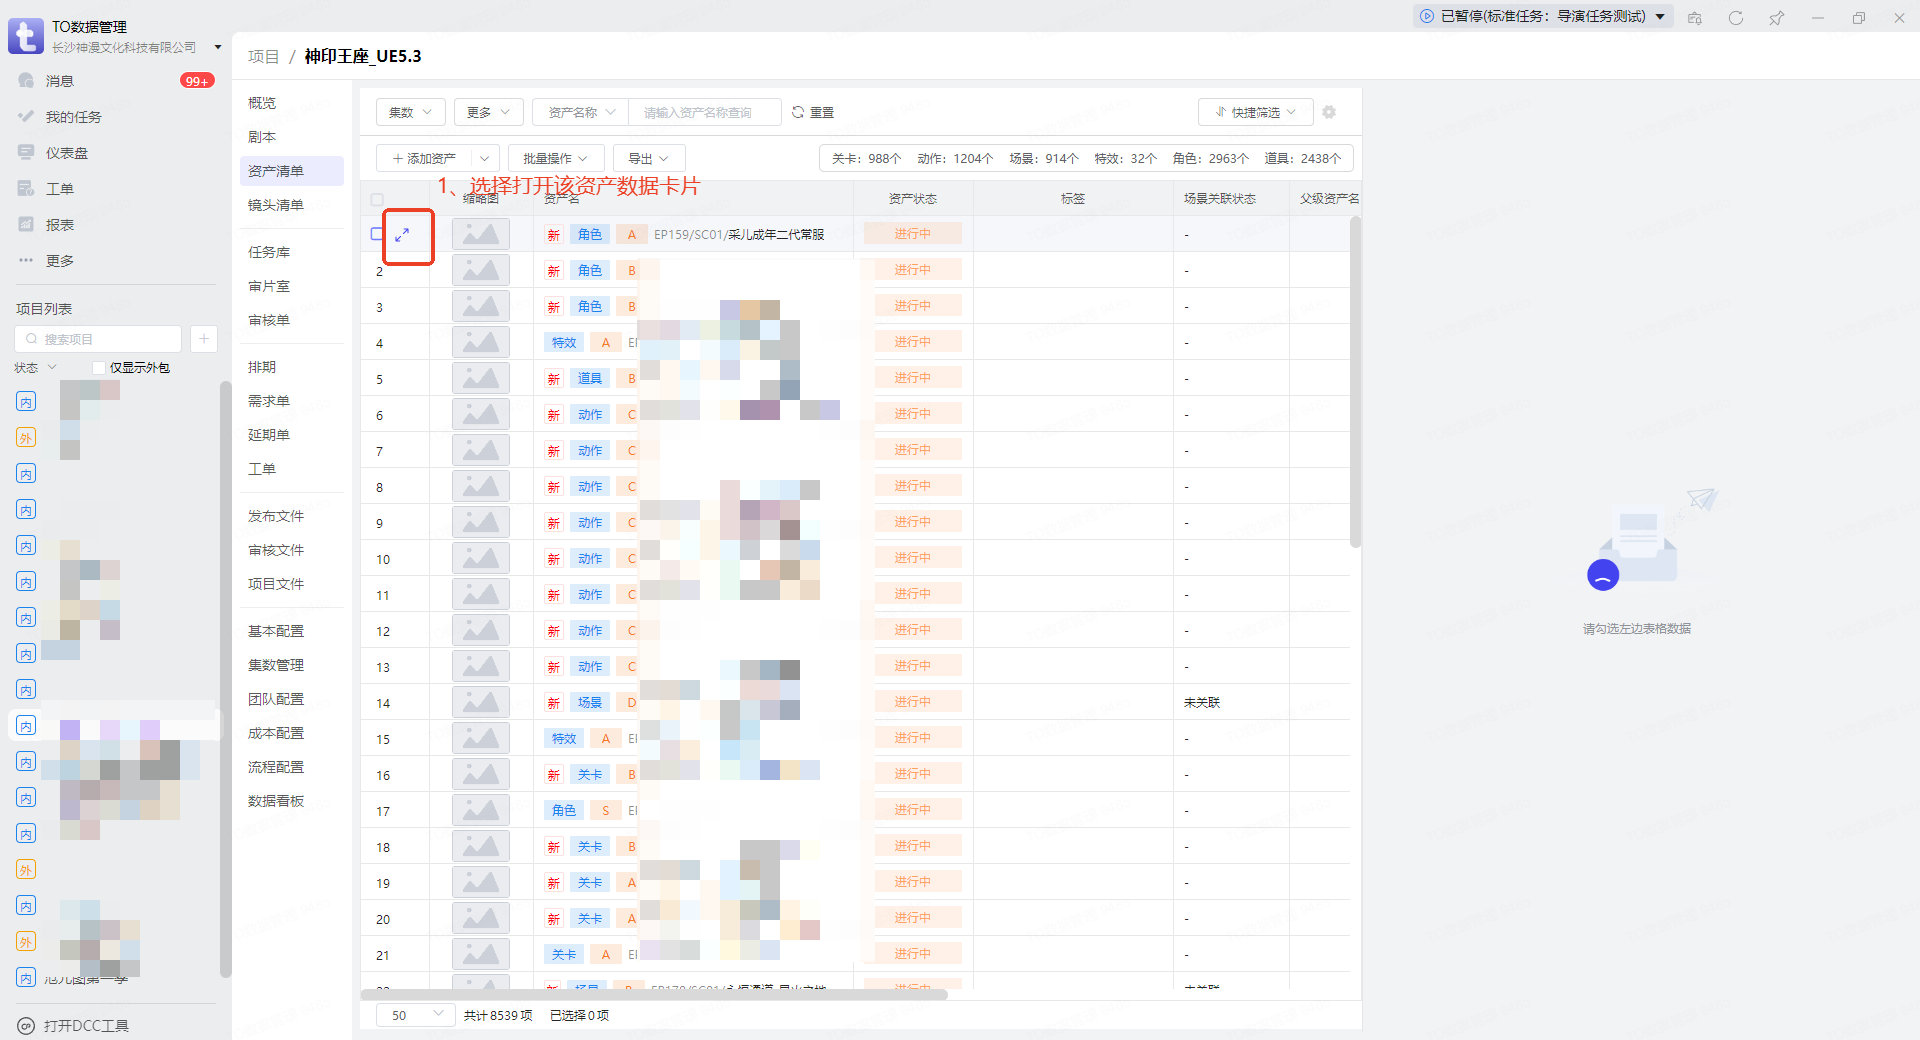Viewport: 1920px width, 1040px height.
Task: Click the 重置 reset button
Action: (813, 112)
